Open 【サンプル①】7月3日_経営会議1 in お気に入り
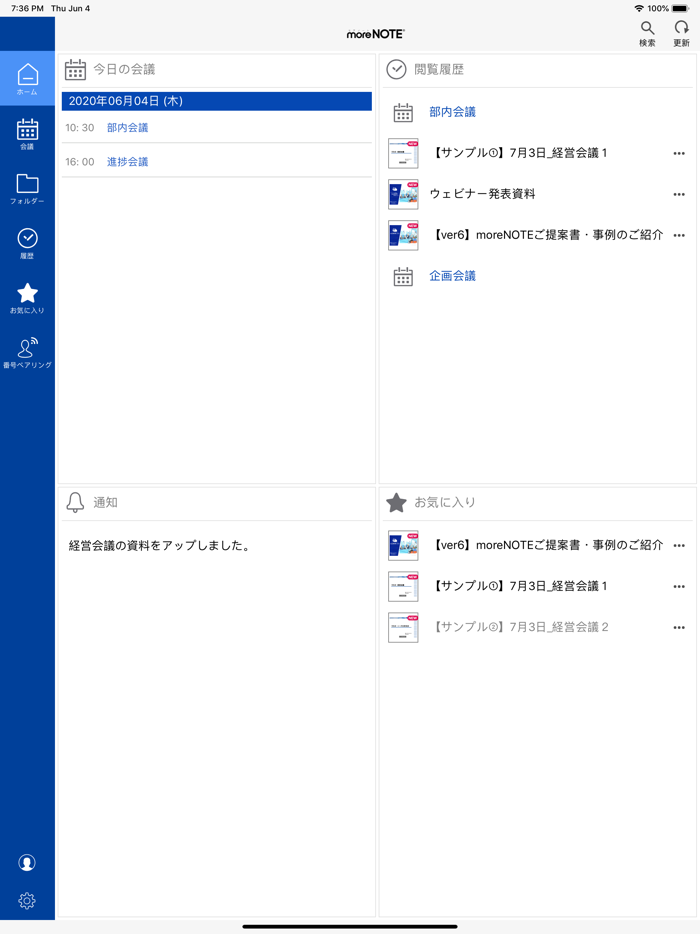Viewport: 700px width, 934px height. (x=519, y=586)
